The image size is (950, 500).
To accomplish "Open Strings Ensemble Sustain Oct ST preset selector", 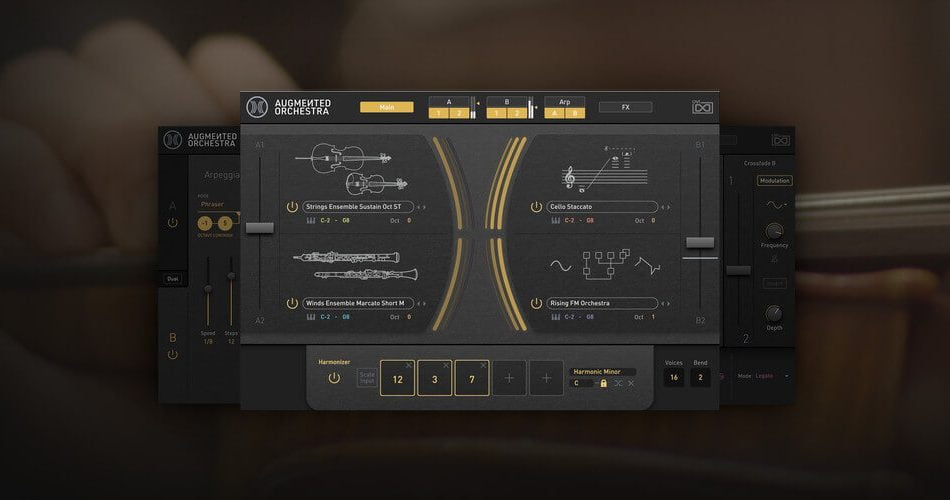I will [x=357, y=207].
